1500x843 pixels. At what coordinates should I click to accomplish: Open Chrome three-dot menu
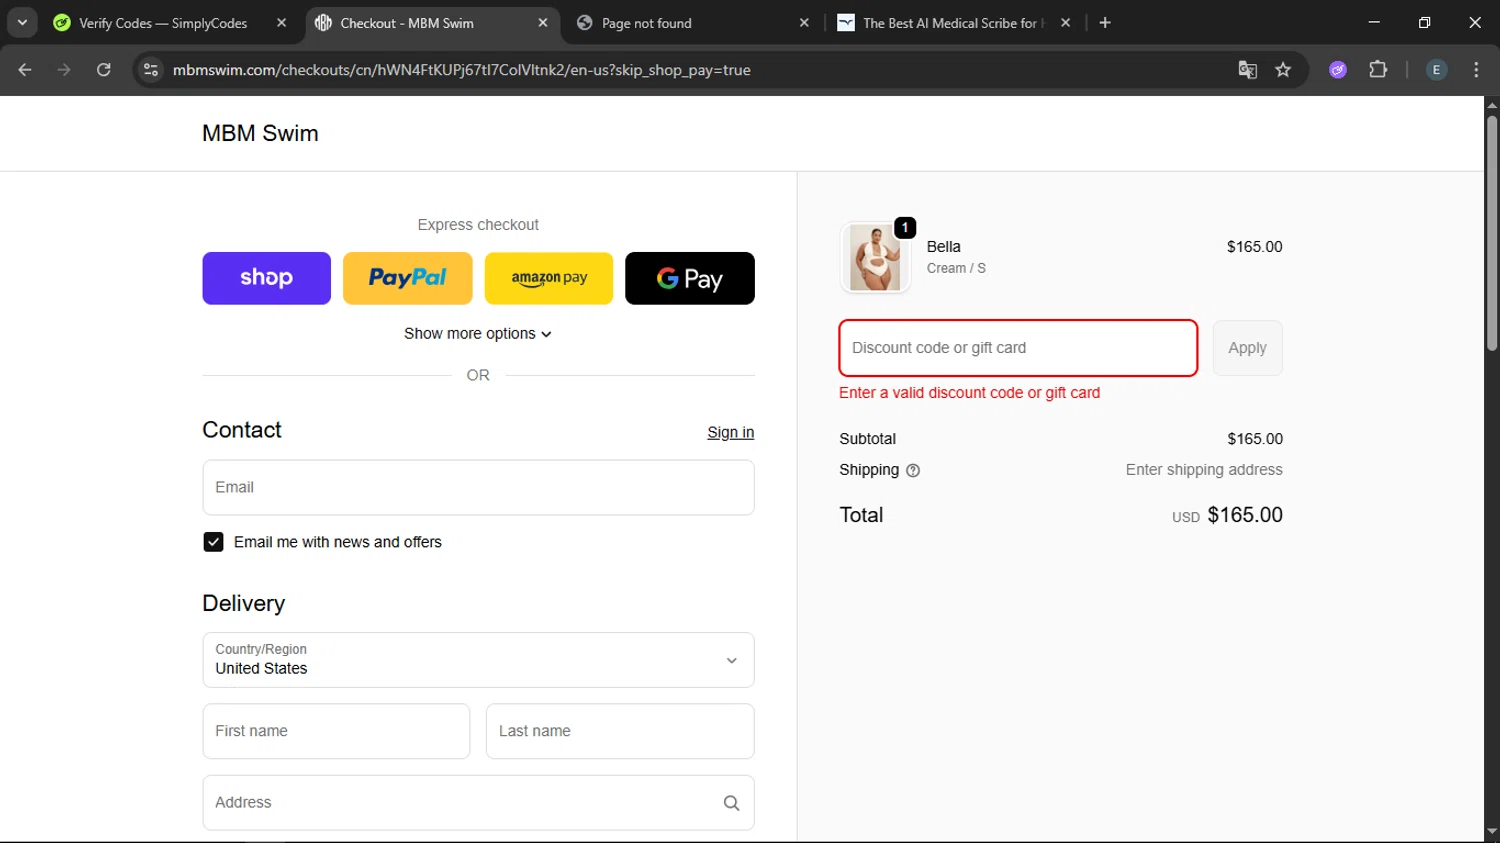(x=1476, y=70)
